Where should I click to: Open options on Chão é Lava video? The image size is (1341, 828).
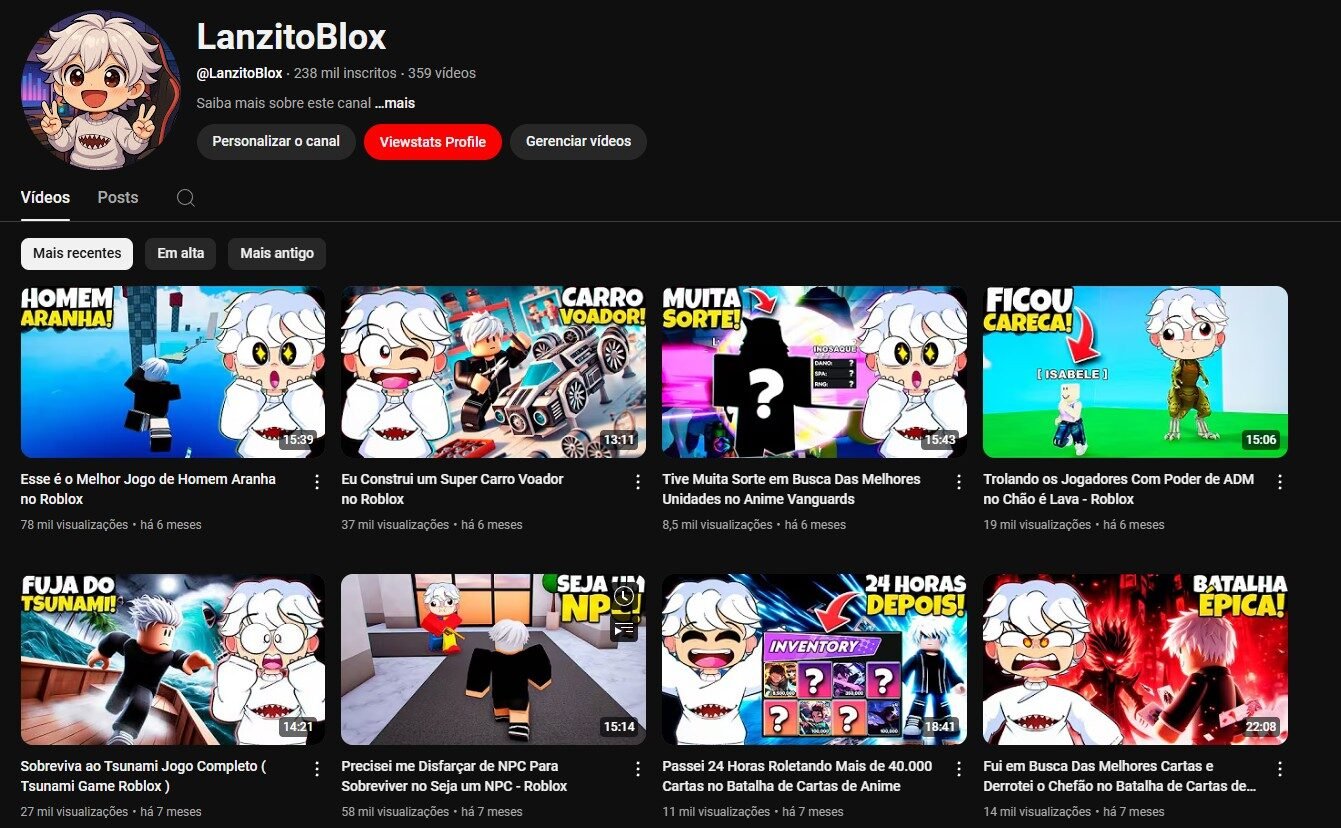(x=1280, y=482)
